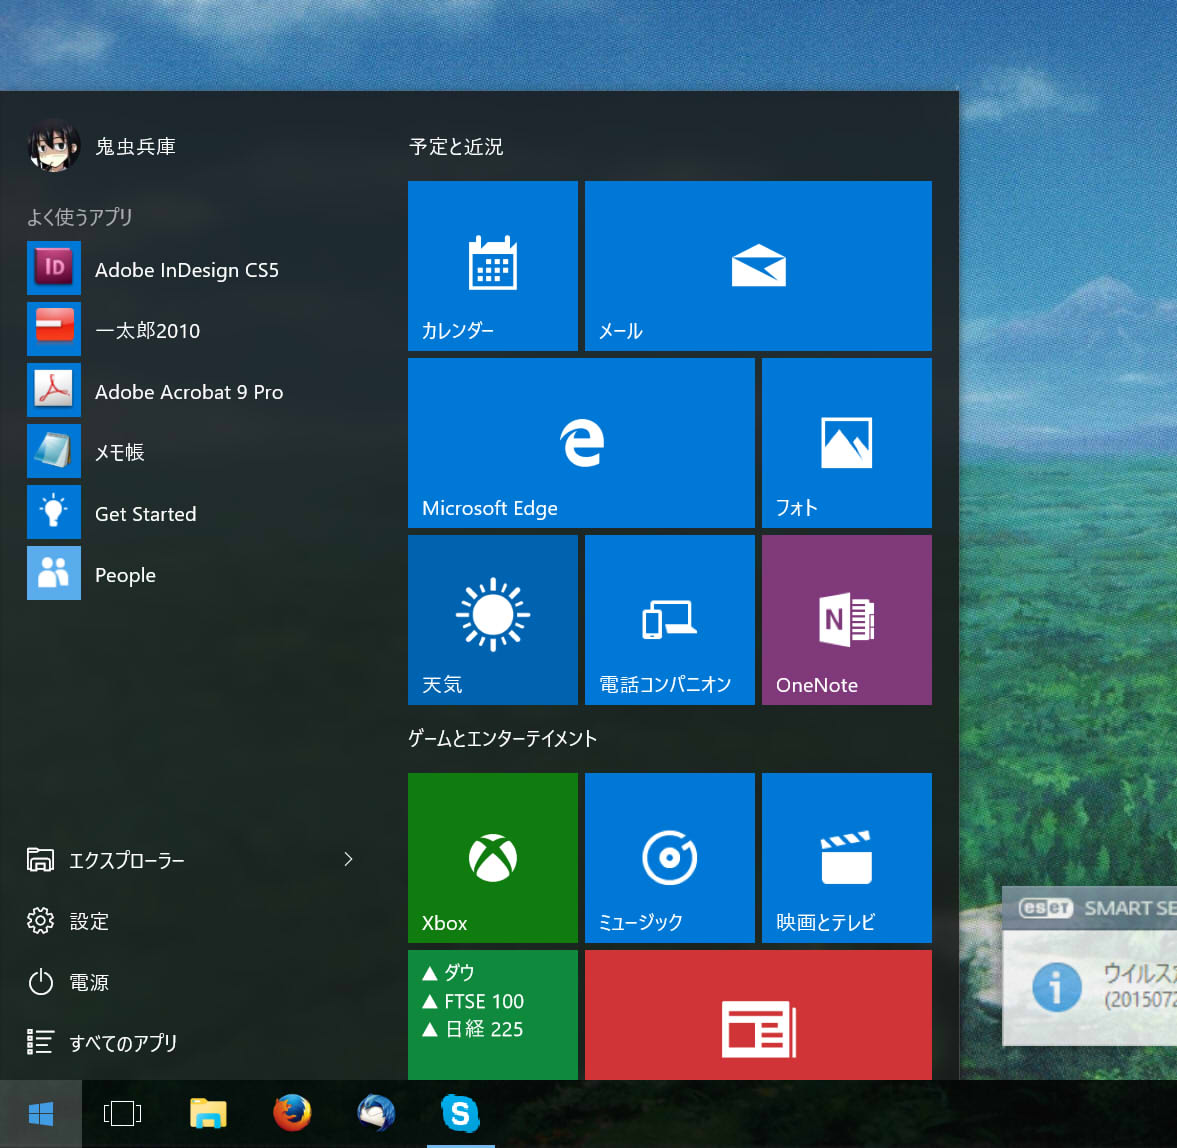Open Firefox from the taskbar
This screenshot has width=1177, height=1148.
(292, 1113)
